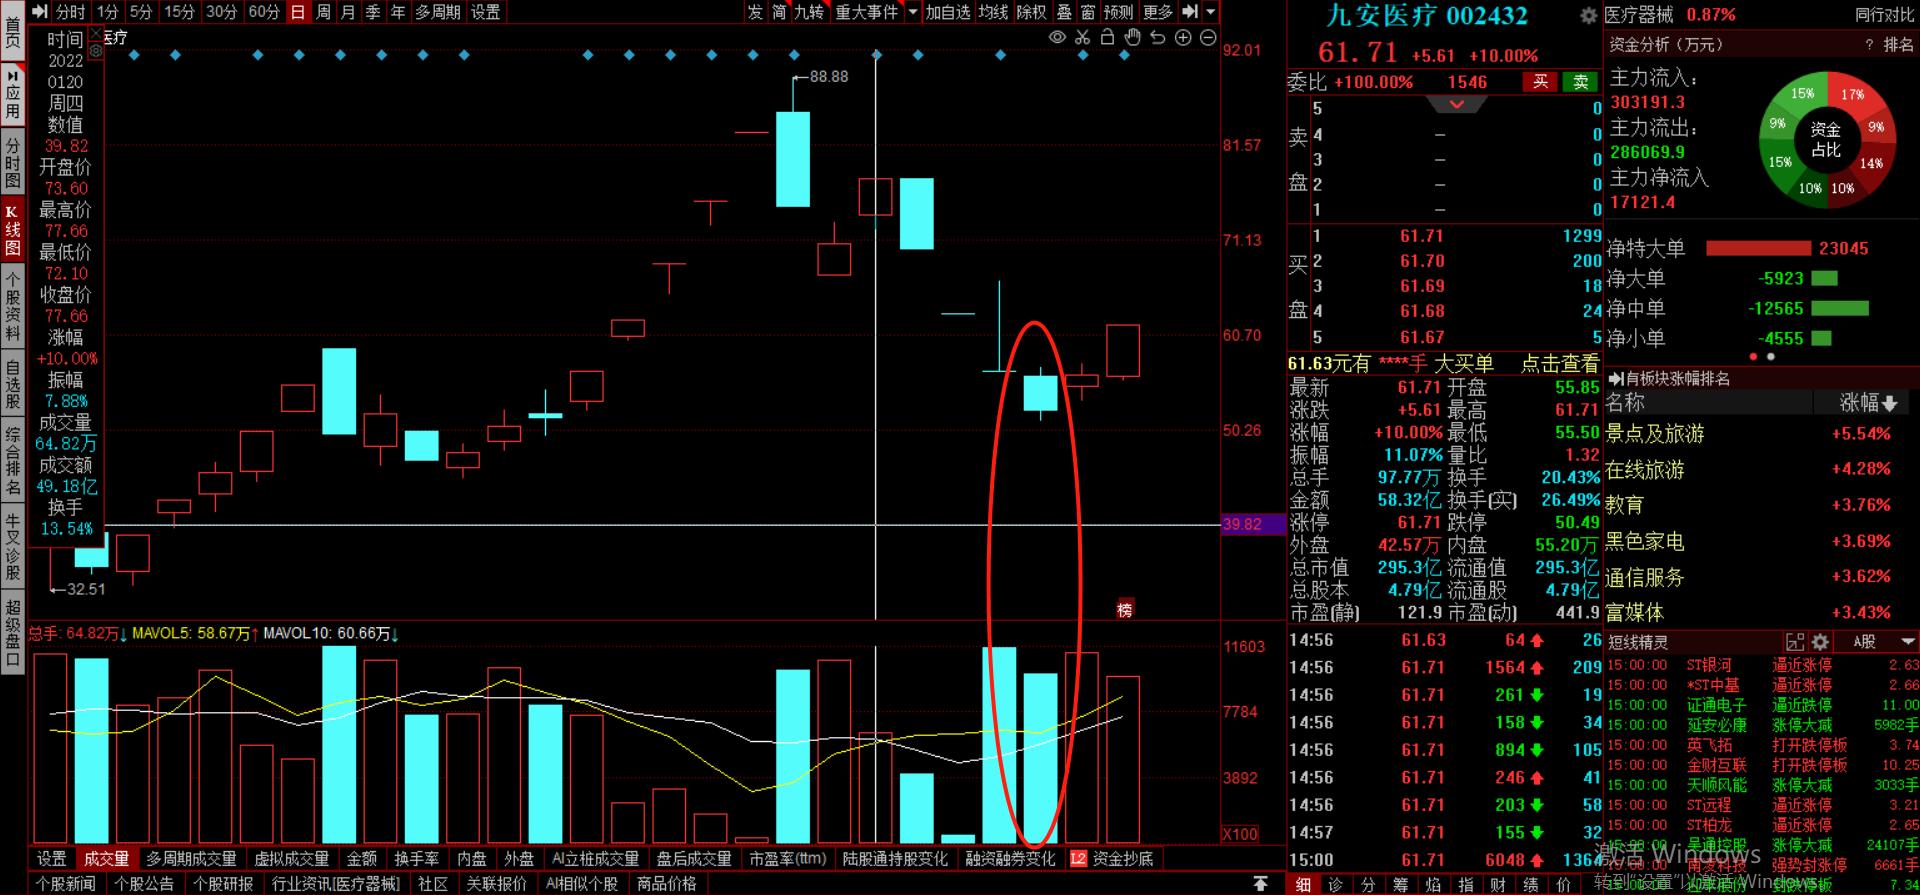Activate the hand pan tool
Image resolution: width=1920 pixels, height=895 pixels.
point(1132,38)
